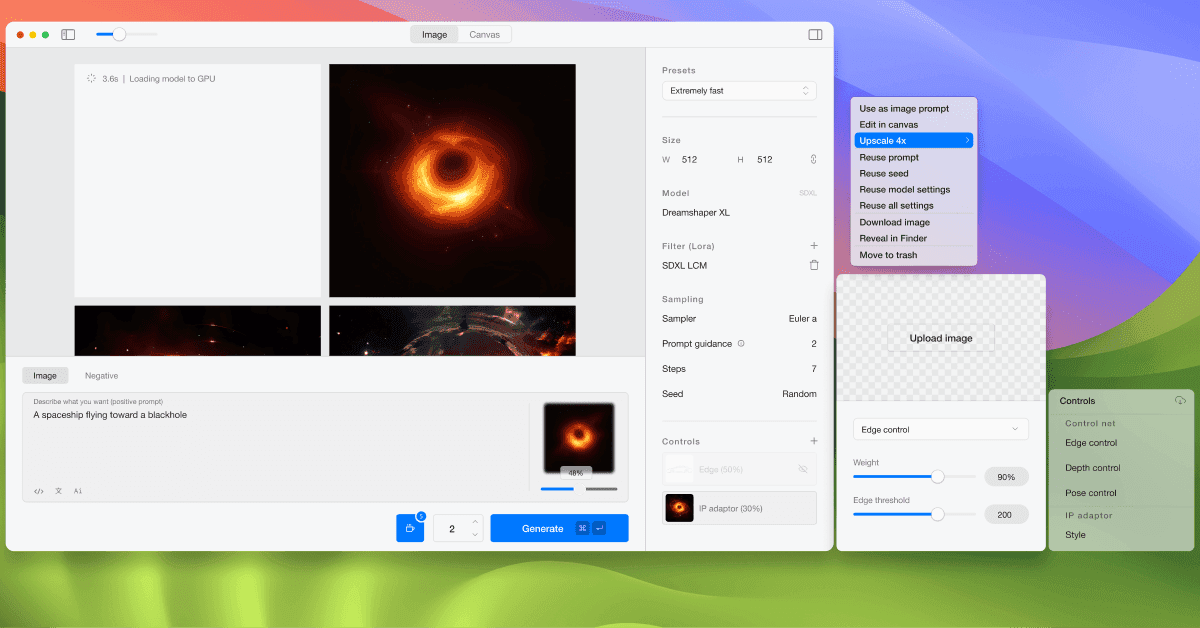Click the loading image placeholder tile
Screen dimensions: 1200x628
pyautogui.click(x=198, y=180)
